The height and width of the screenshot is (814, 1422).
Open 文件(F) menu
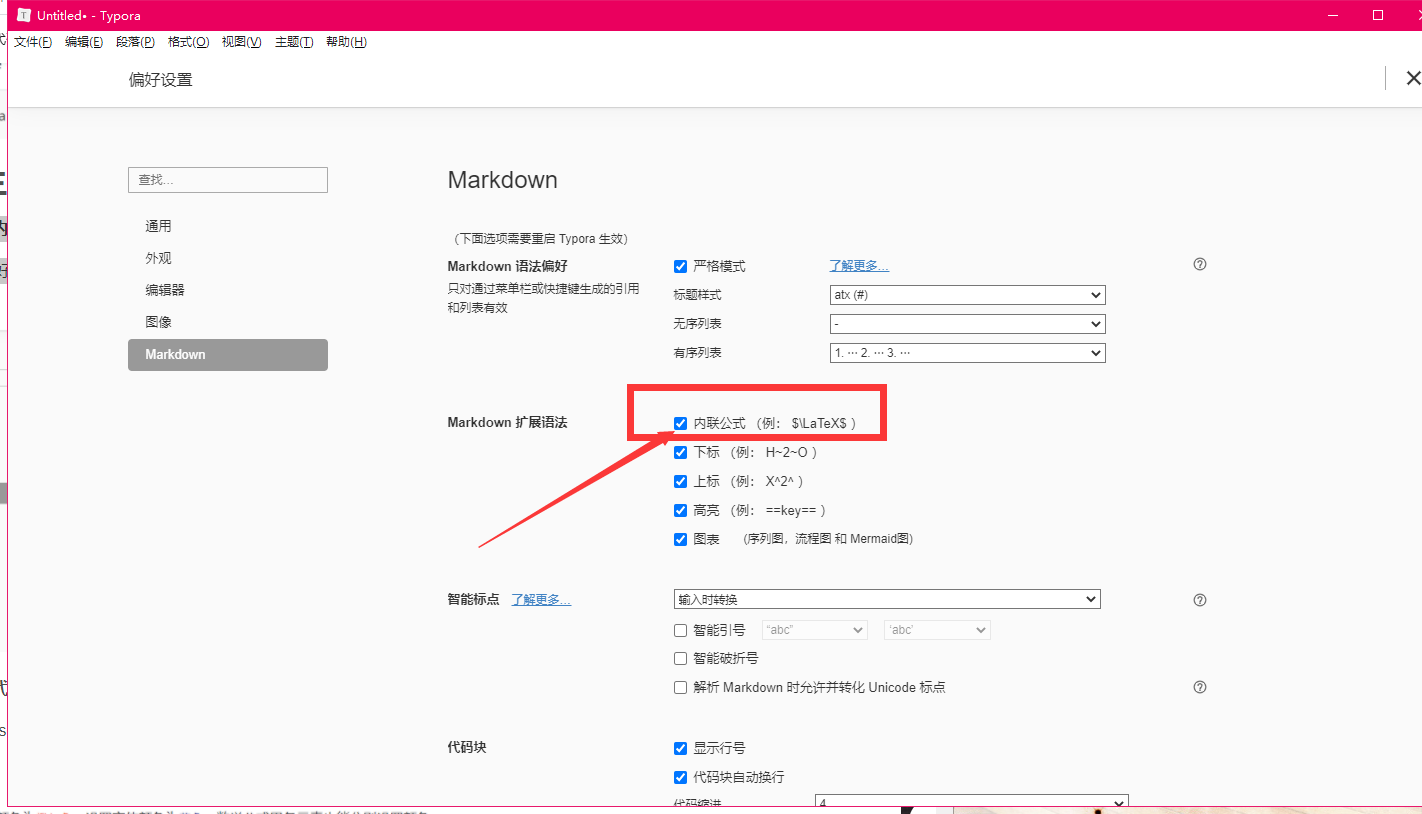click(x=33, y=42)
